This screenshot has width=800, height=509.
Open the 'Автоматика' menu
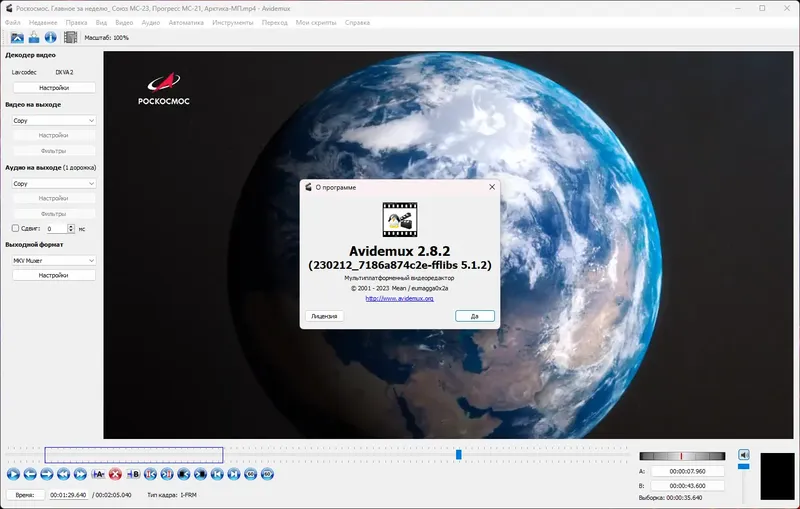pos(186,22)
